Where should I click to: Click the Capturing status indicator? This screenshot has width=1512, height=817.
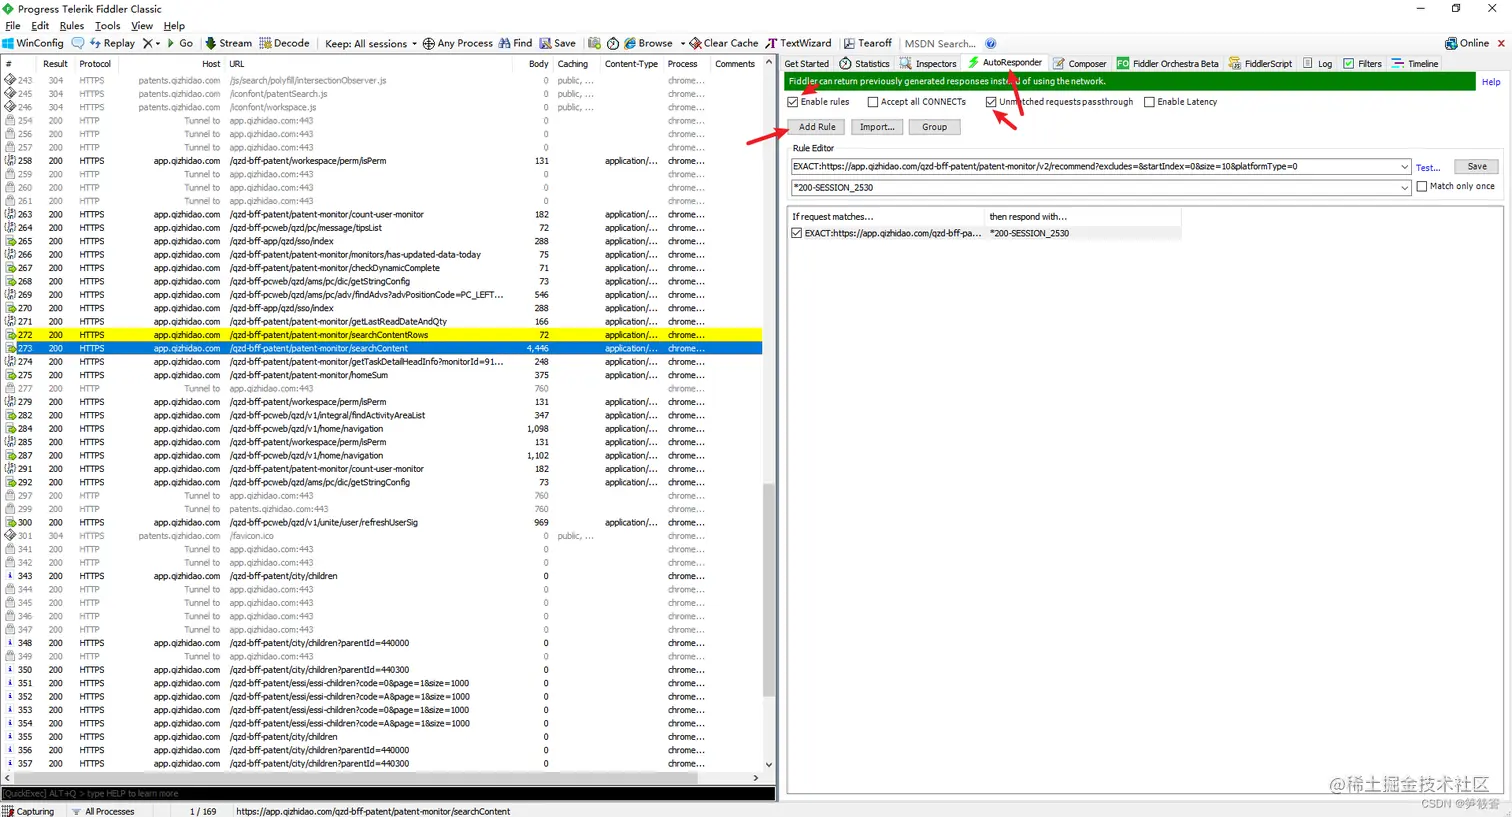(x=29, y=811)
